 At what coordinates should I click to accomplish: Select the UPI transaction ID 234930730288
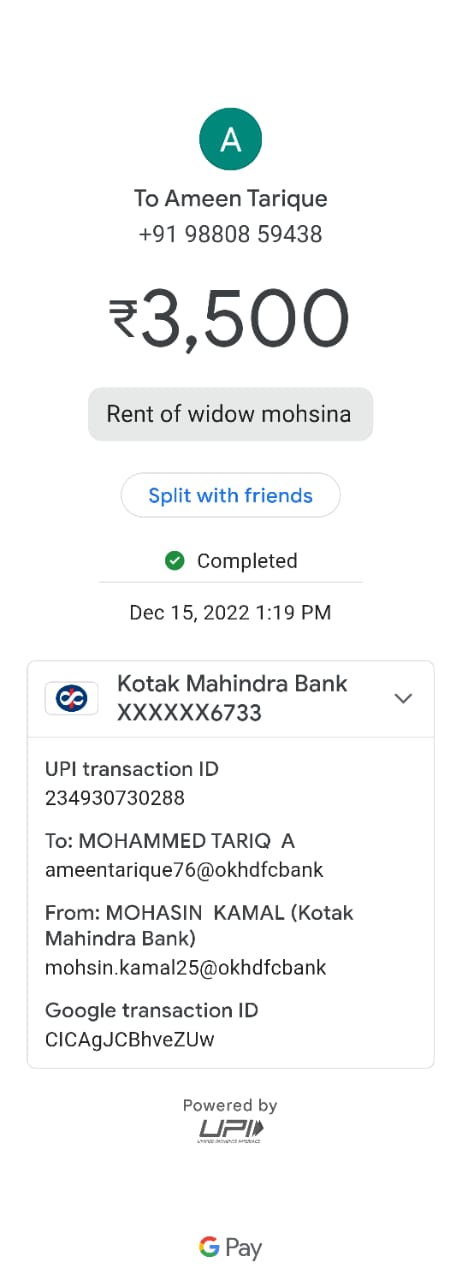click(115, 798)
